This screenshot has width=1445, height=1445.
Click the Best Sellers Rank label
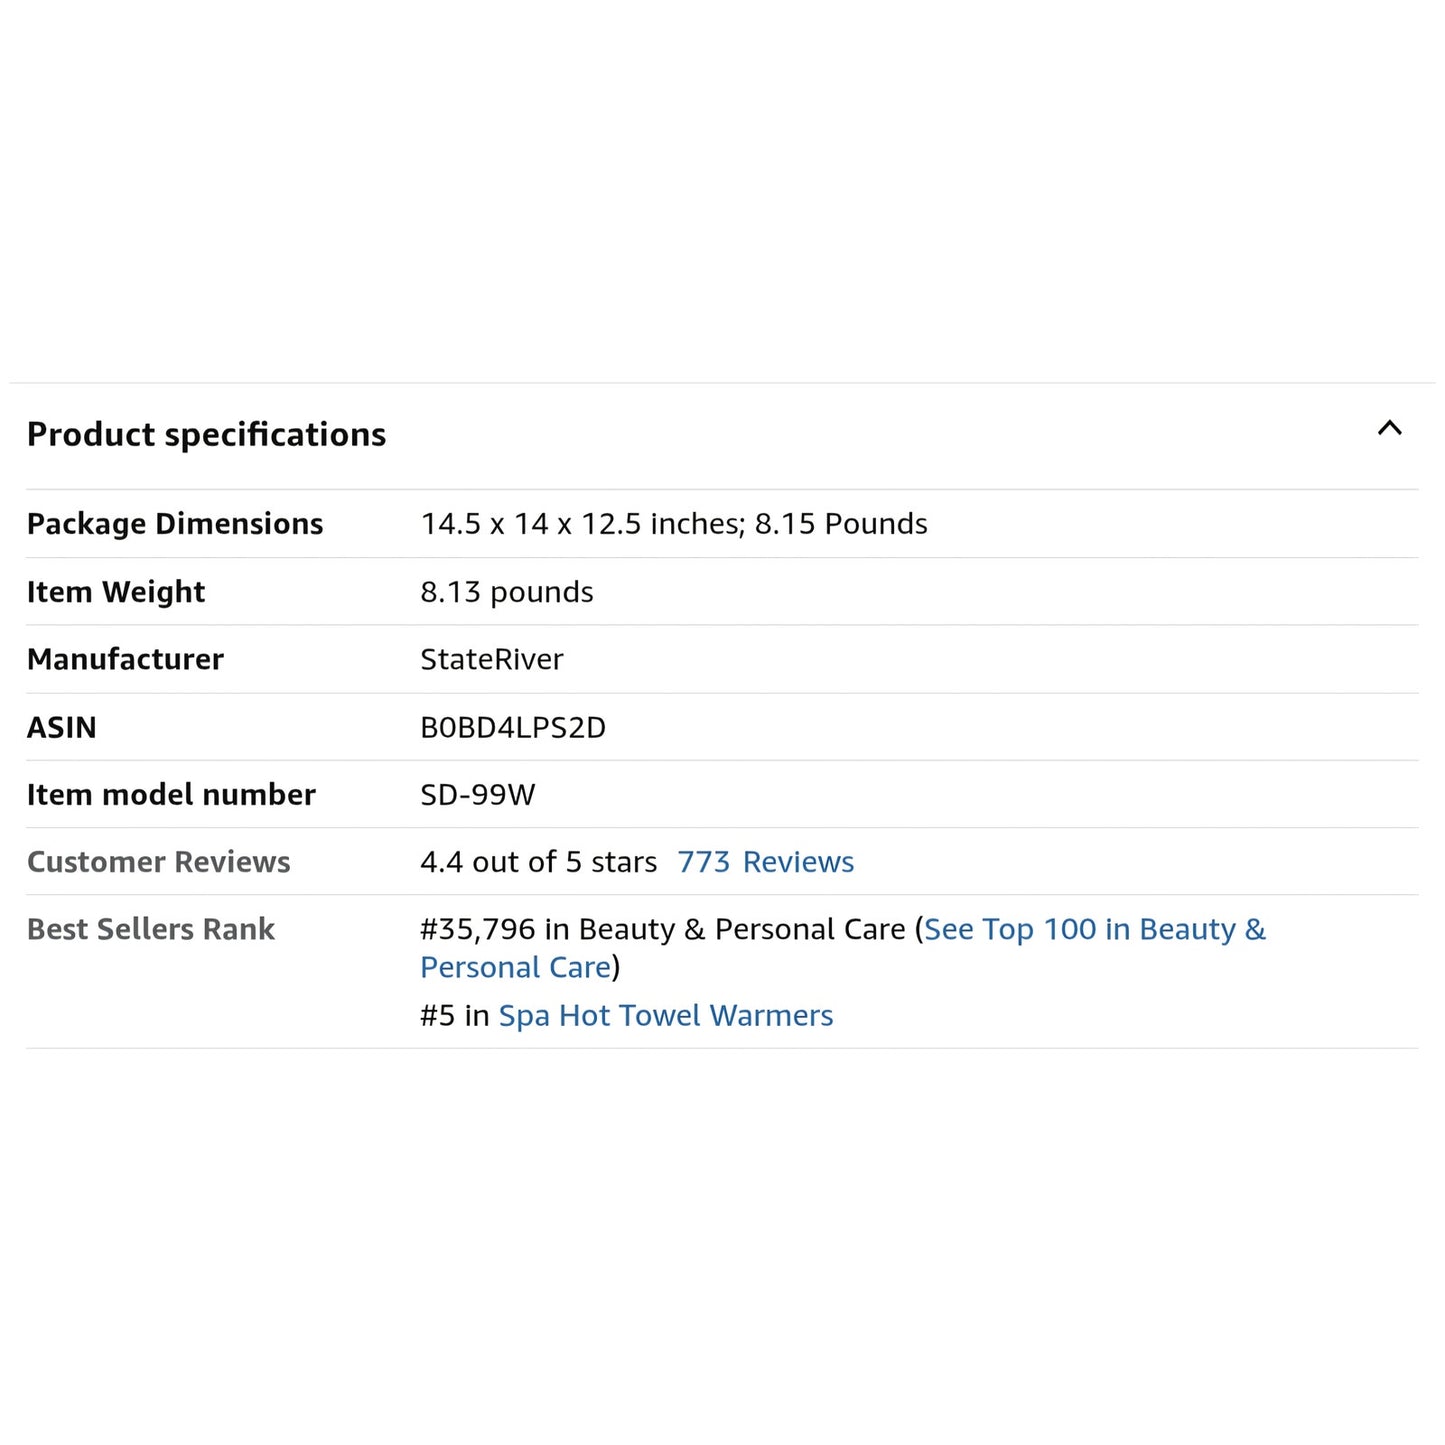click(150, 930)
